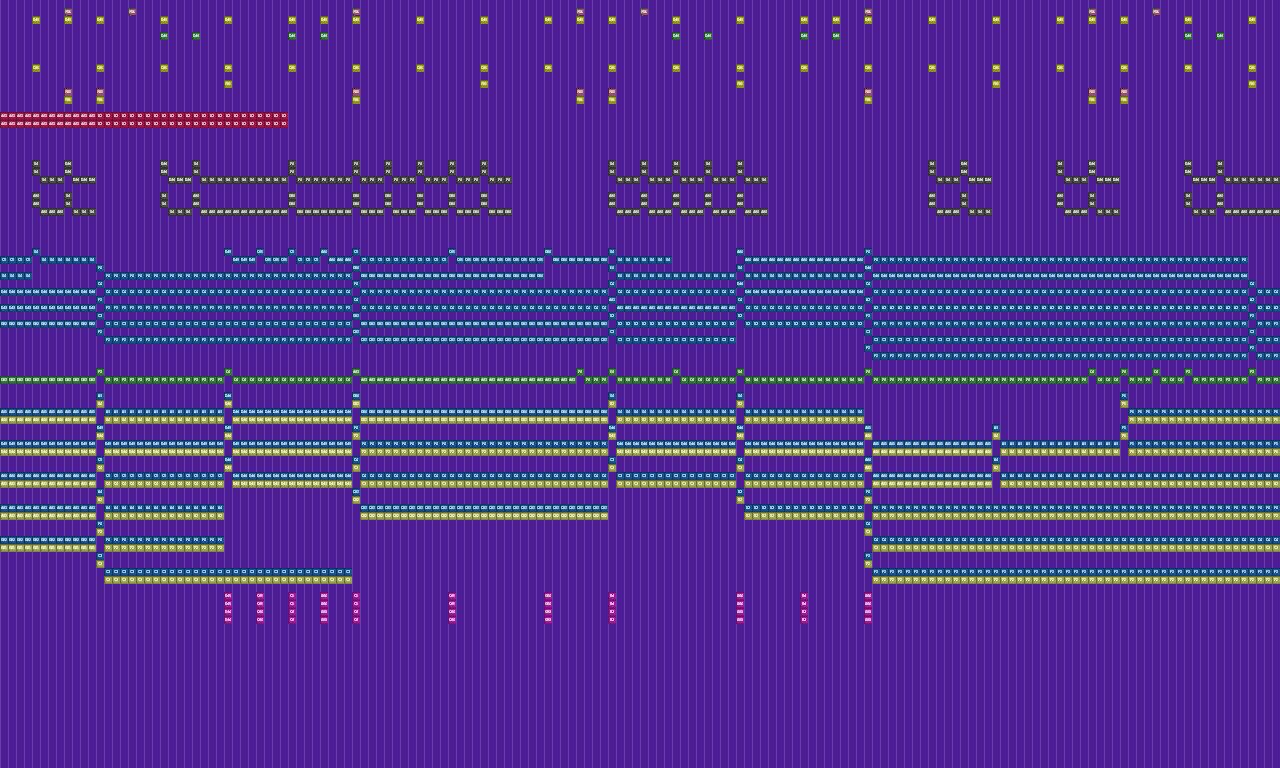Click the rightmost pink note at top edge
1280x768 pixels.
(x=1156, y=12)
